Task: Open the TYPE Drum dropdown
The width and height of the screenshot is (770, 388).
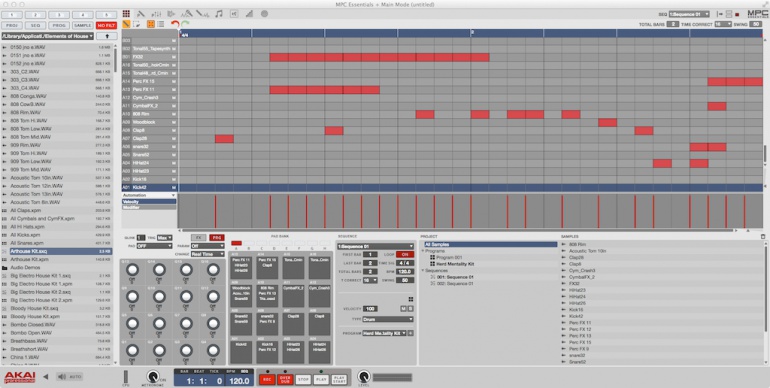Action: click(x=388, y=319)
